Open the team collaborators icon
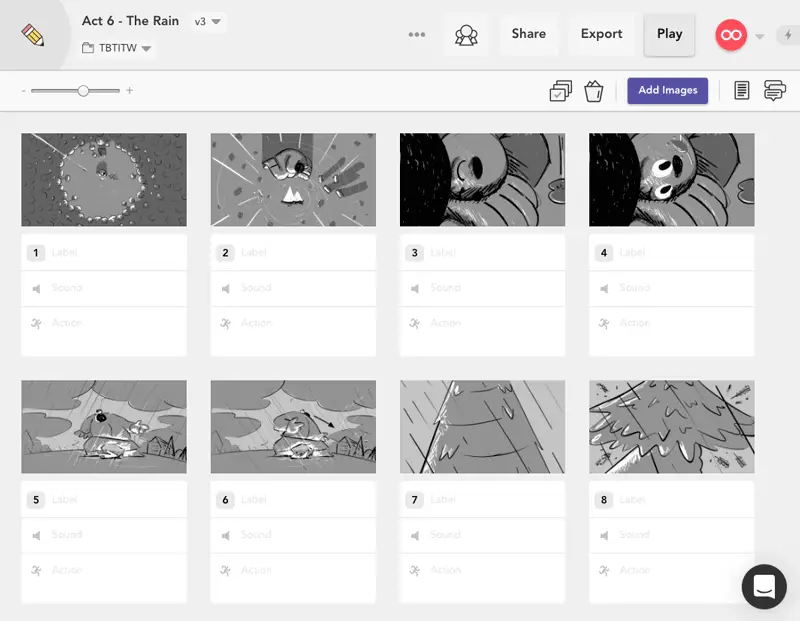800x621 pixels. (x=466, y=35)
